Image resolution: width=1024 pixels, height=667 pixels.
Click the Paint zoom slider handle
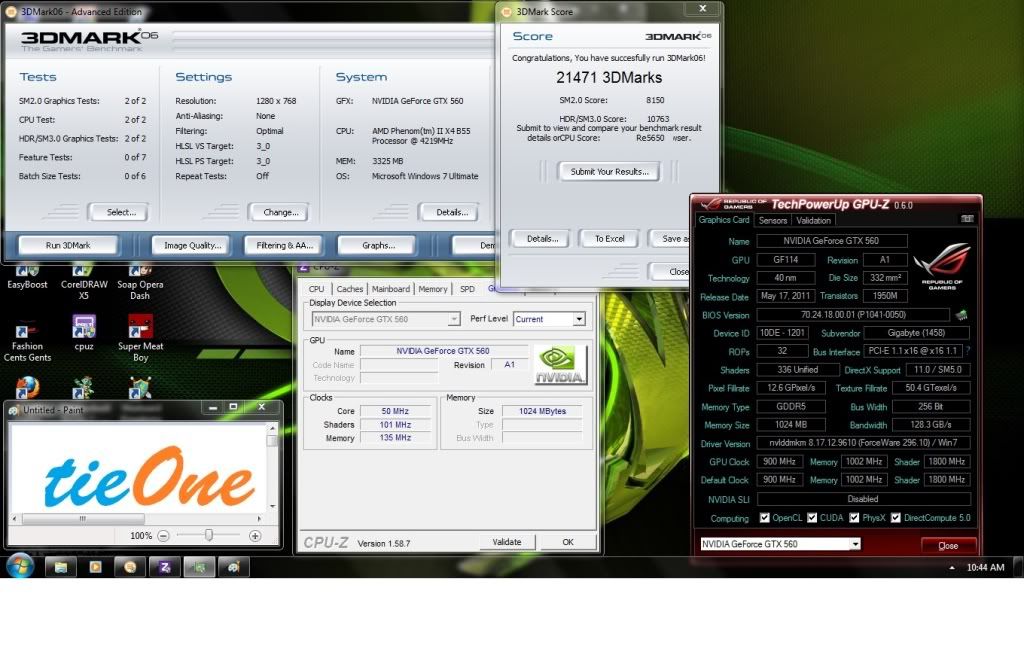[209, 535]
